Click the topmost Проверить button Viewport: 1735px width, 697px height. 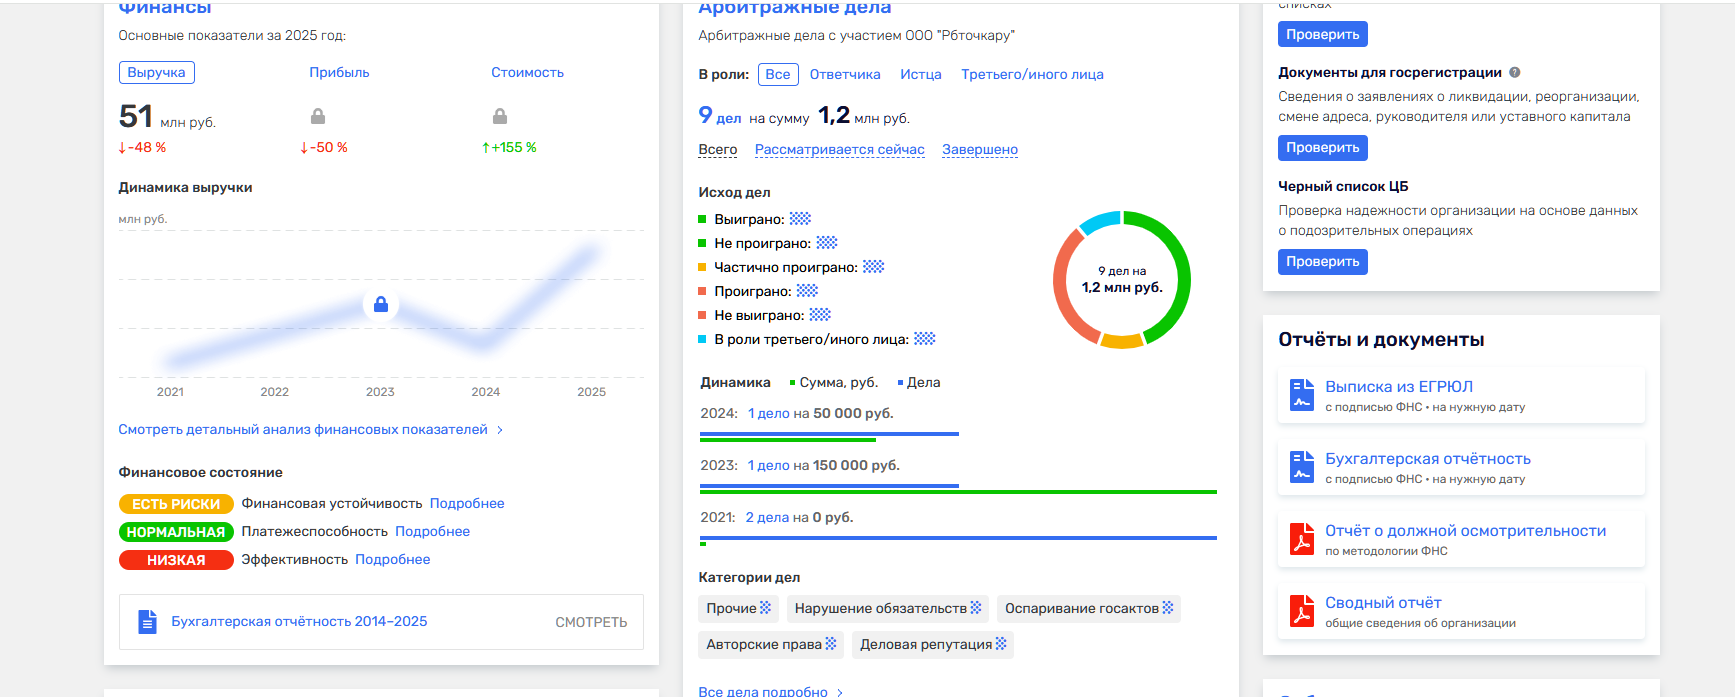[1323, 34]
